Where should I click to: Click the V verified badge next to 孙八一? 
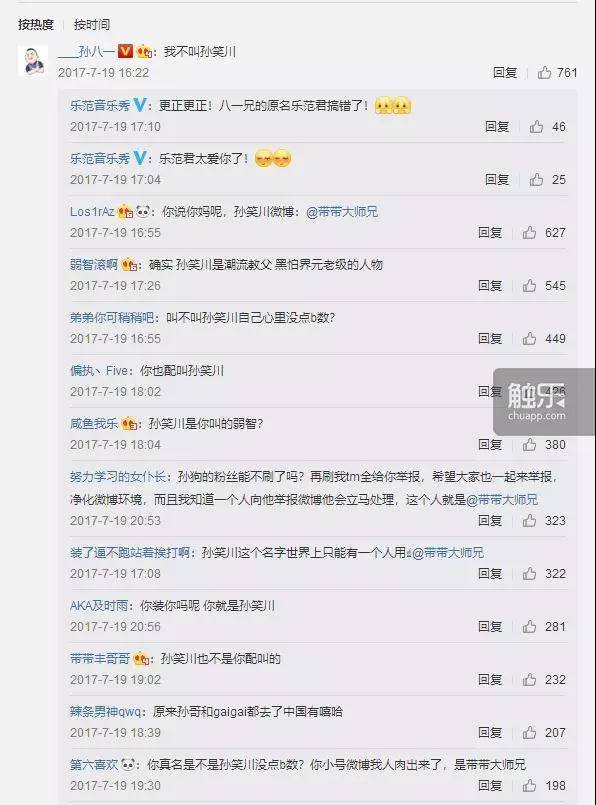(125, 51)
